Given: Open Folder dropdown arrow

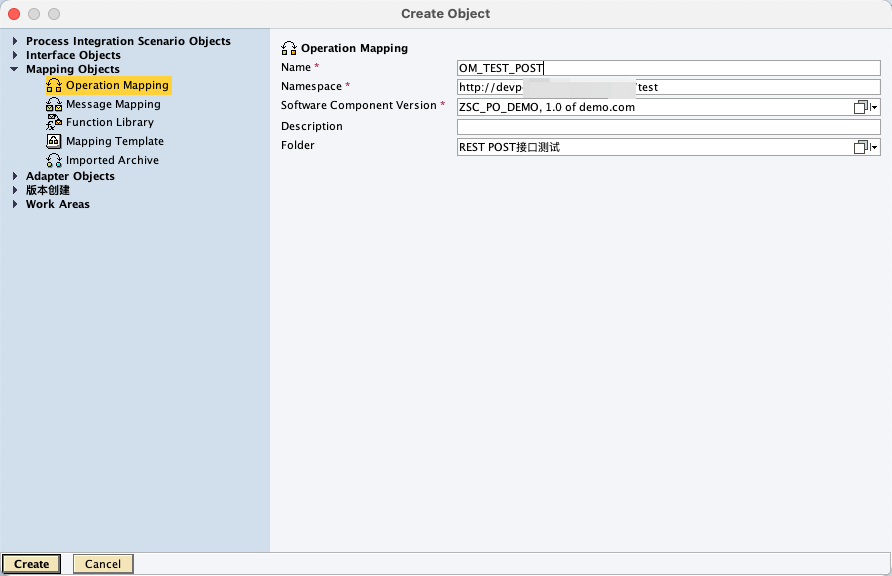Looking at the screenshot, I should (x=874, y=147).
